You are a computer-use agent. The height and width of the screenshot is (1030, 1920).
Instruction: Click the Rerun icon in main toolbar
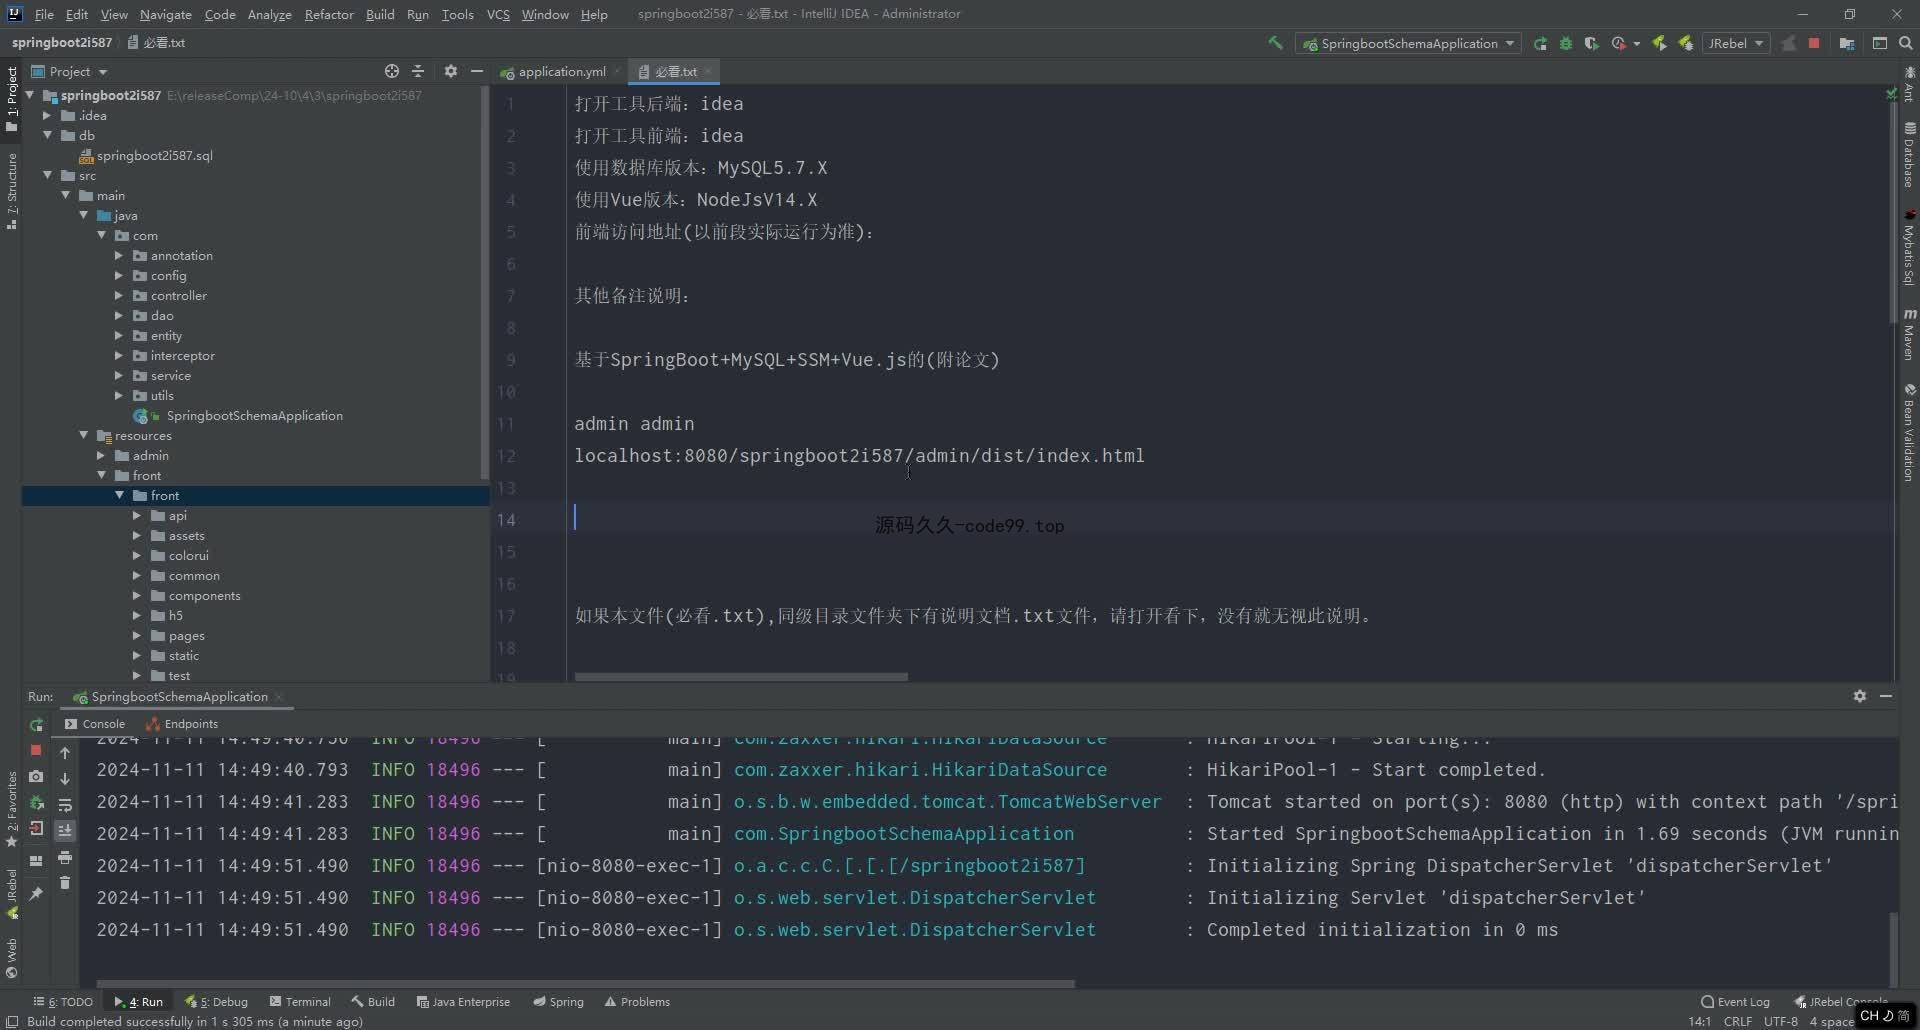click(x=1540, y=43)
